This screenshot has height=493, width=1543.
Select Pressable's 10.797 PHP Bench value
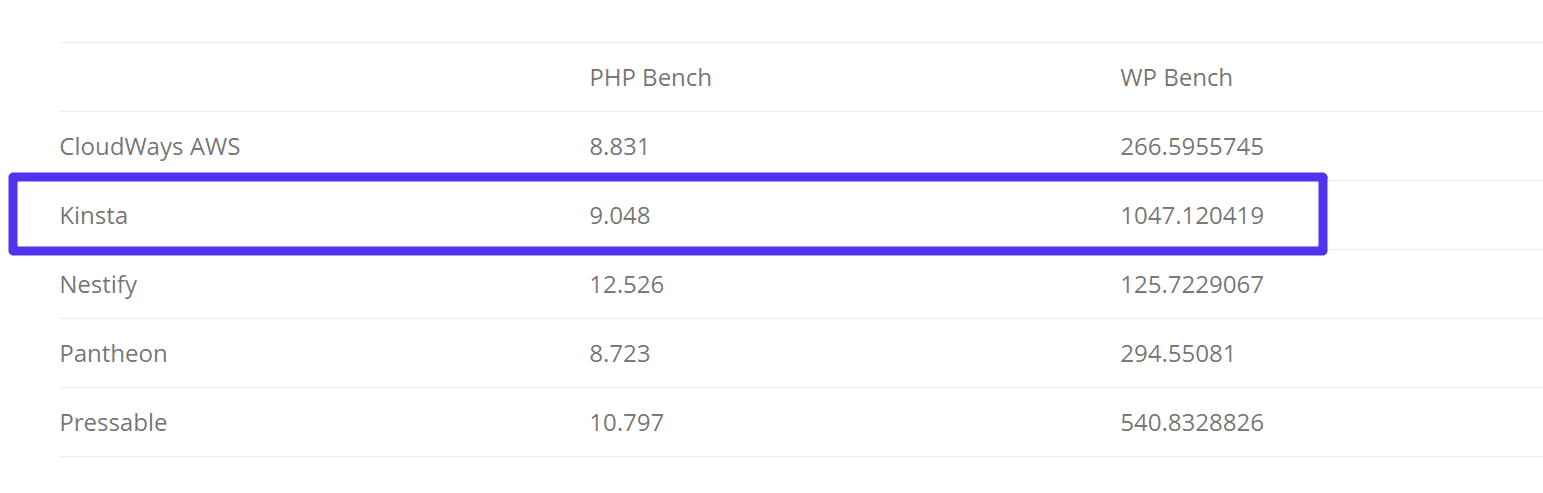626,423
